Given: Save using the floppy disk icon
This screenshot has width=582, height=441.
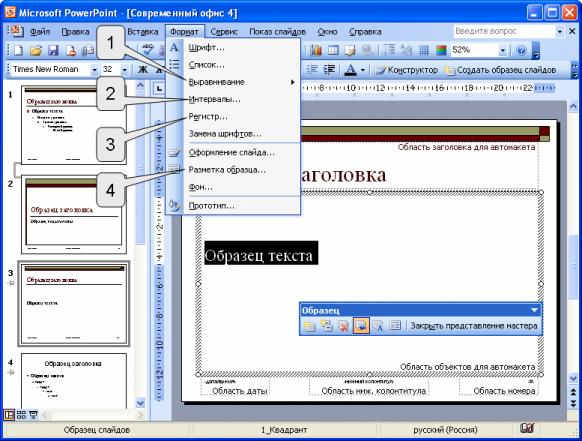Looking at the screenshot, I should 53,50.
